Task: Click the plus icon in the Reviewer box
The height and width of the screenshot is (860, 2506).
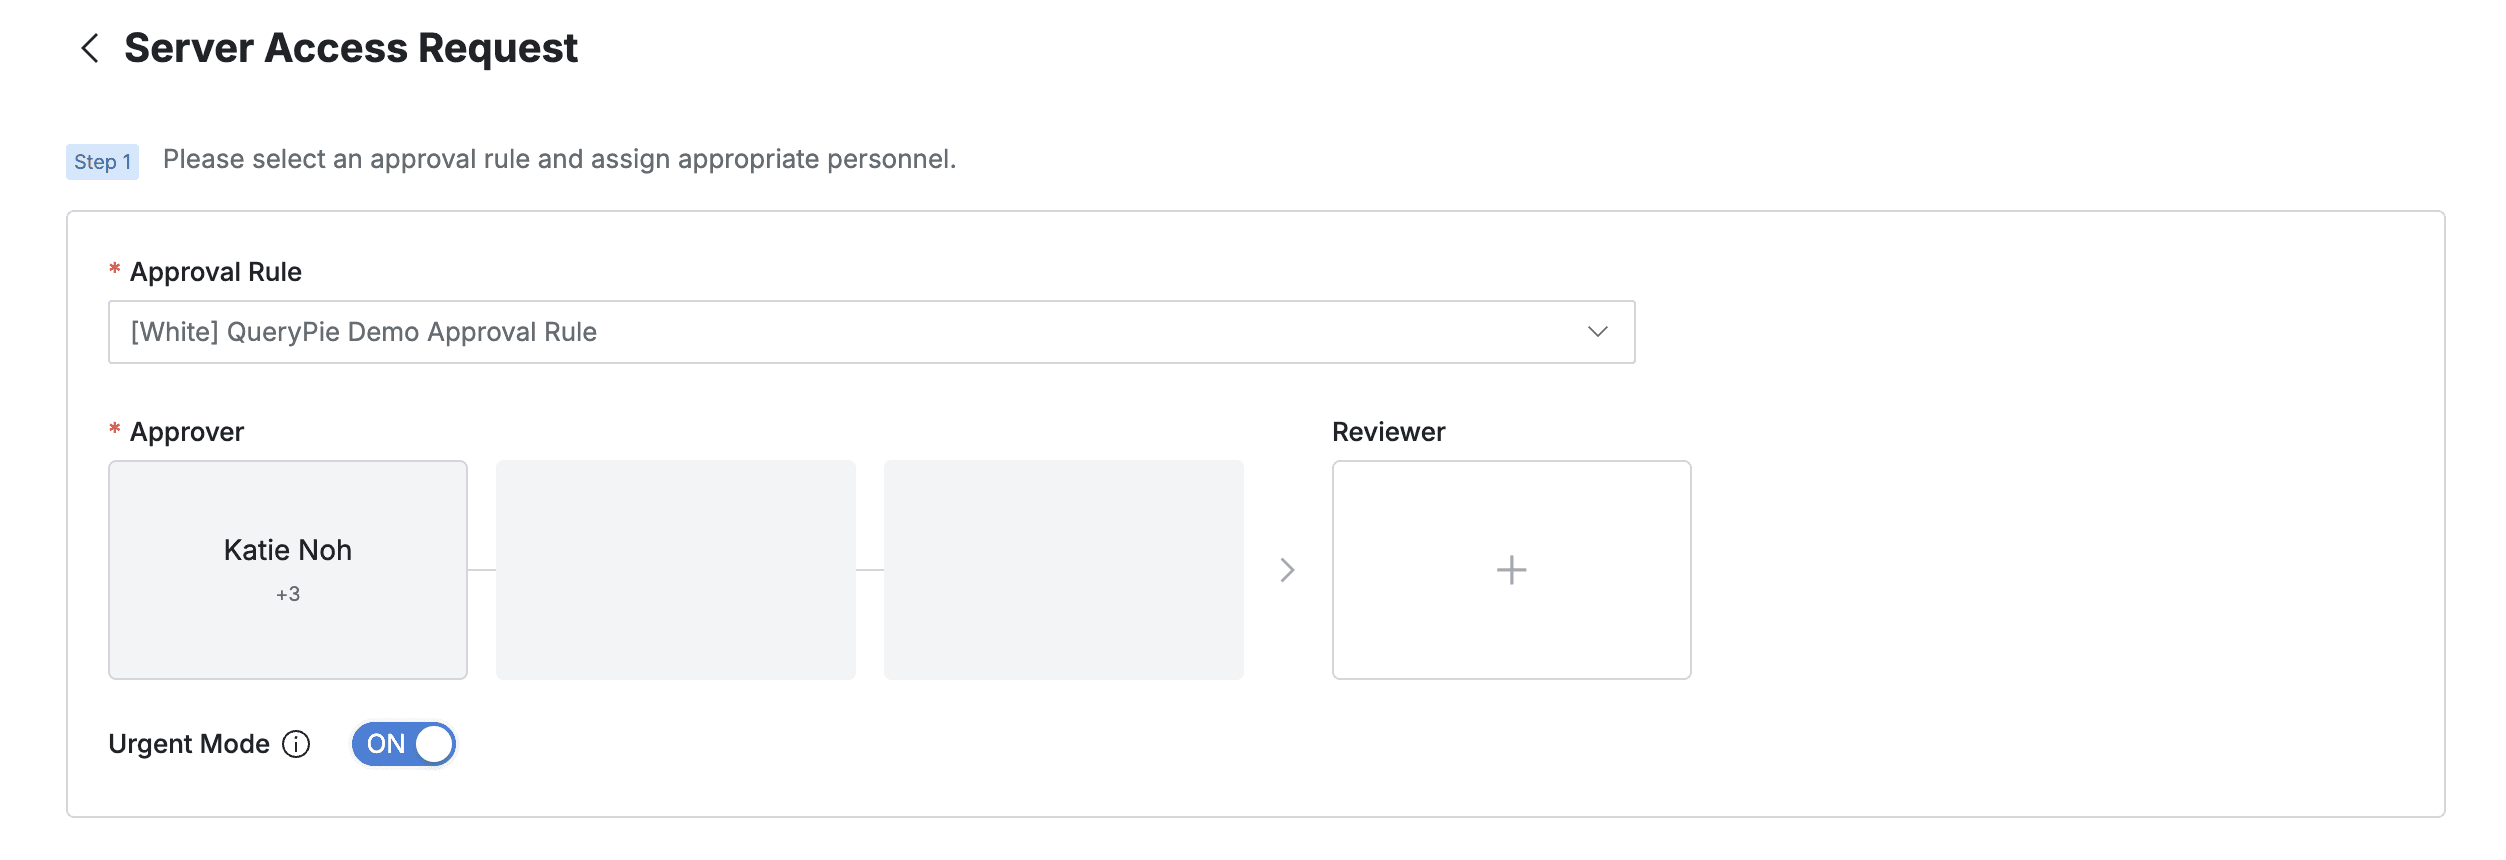Action: 1511,570
